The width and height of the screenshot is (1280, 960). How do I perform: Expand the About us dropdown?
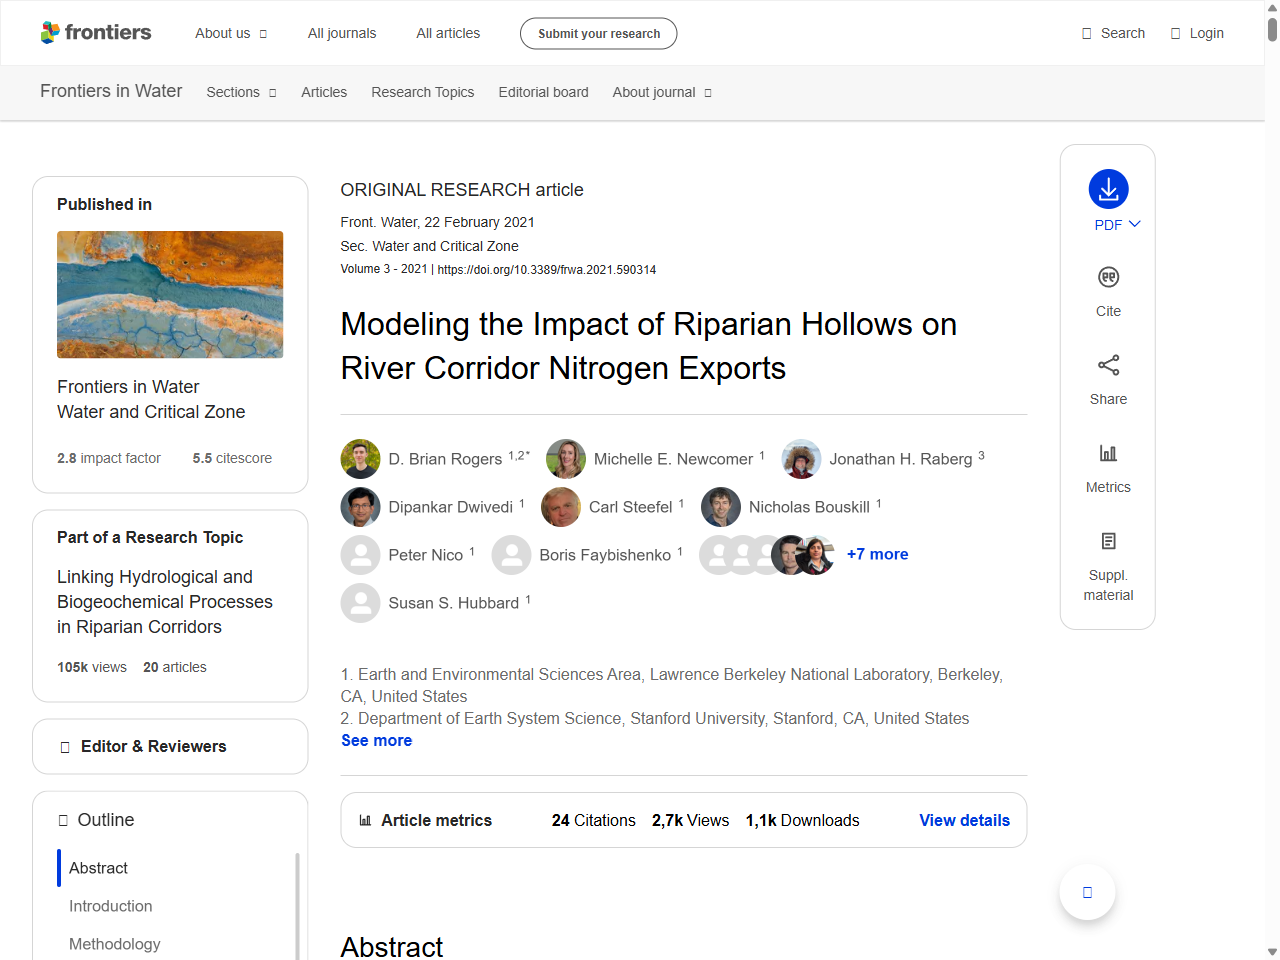click(x=231, y=33)
